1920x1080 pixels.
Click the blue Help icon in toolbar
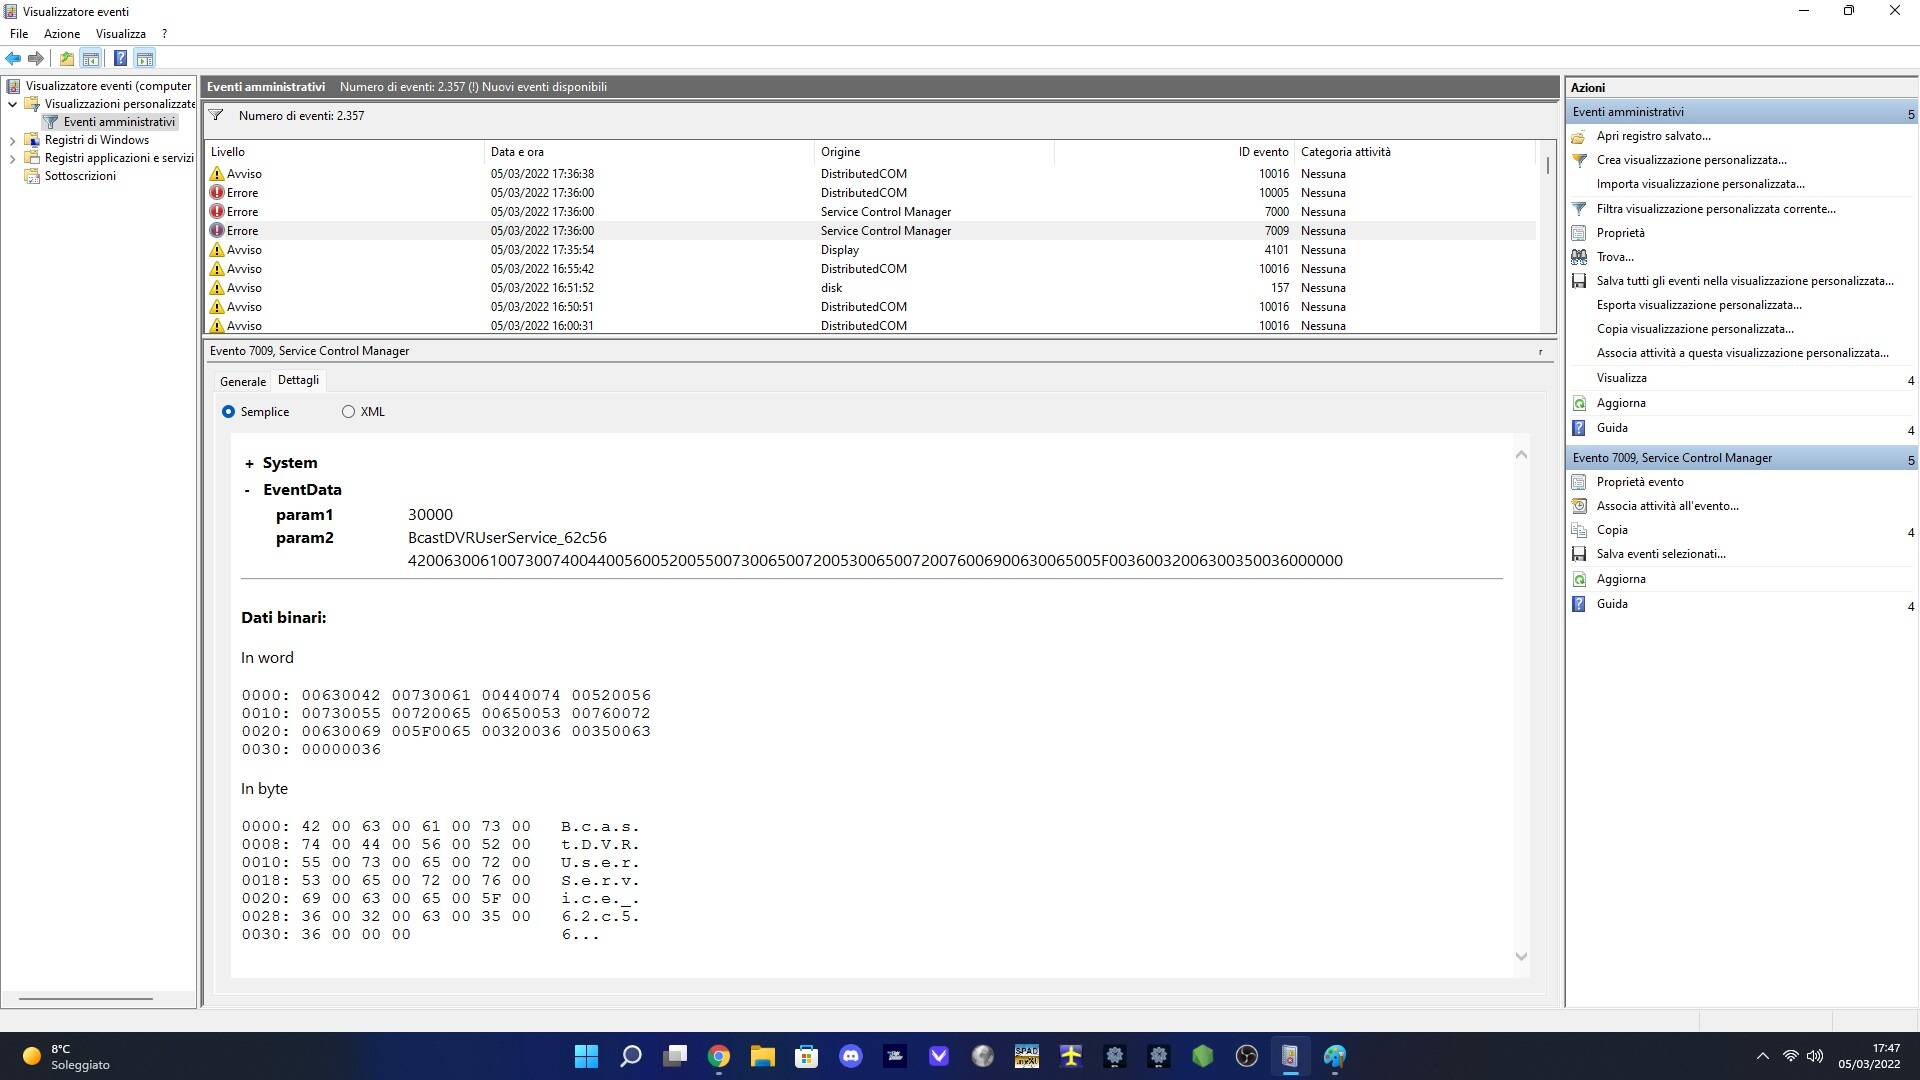pos(120,58)
